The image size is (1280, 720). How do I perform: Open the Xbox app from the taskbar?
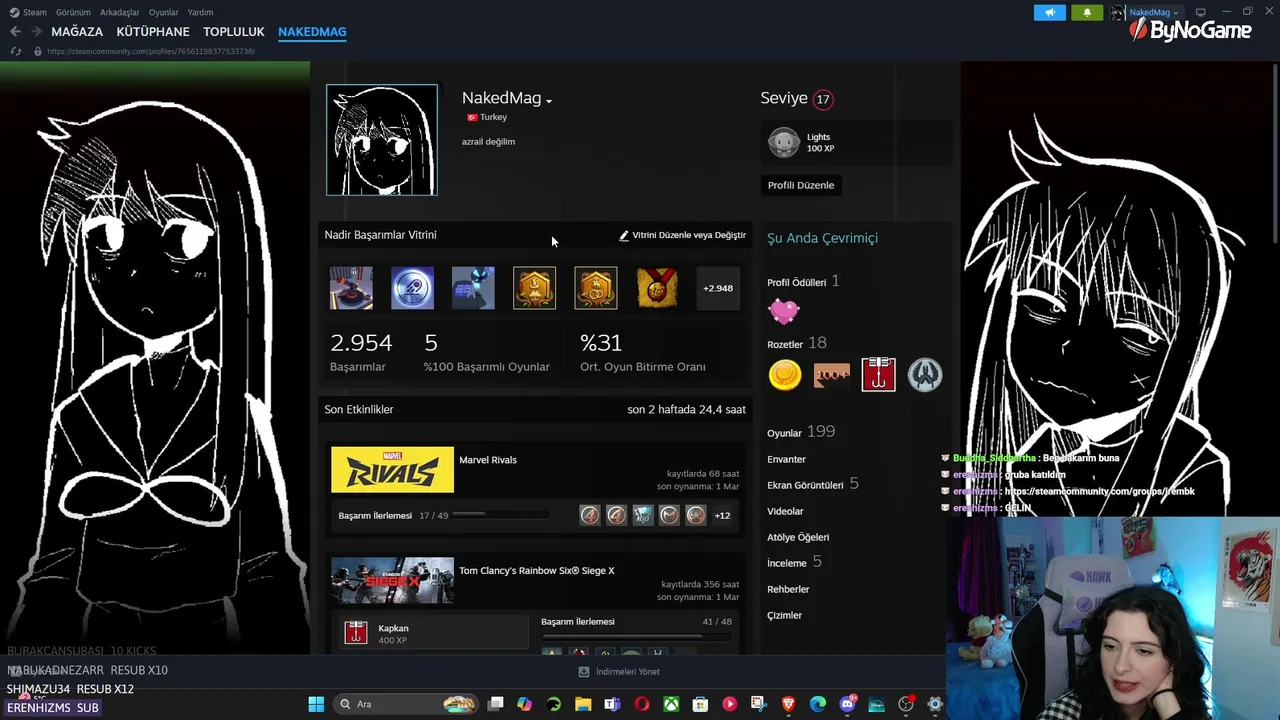pyautogui.click(x=671, y=704)
